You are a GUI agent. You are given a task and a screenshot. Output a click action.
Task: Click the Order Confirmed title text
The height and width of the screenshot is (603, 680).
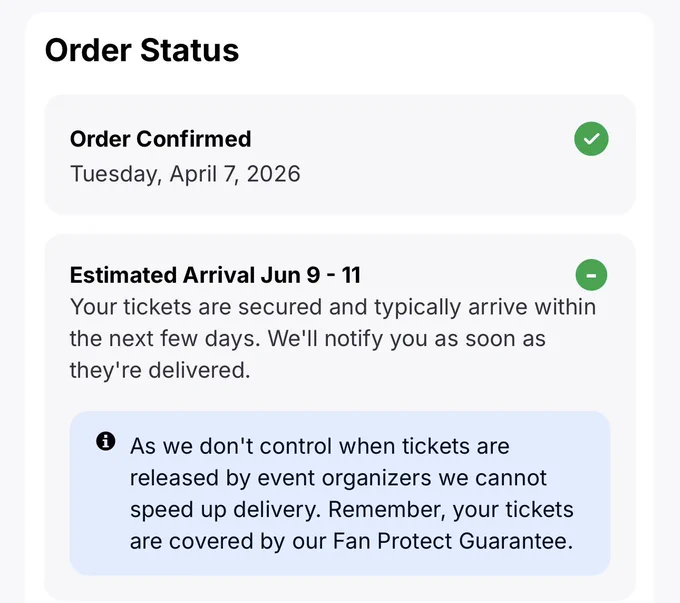160,139
